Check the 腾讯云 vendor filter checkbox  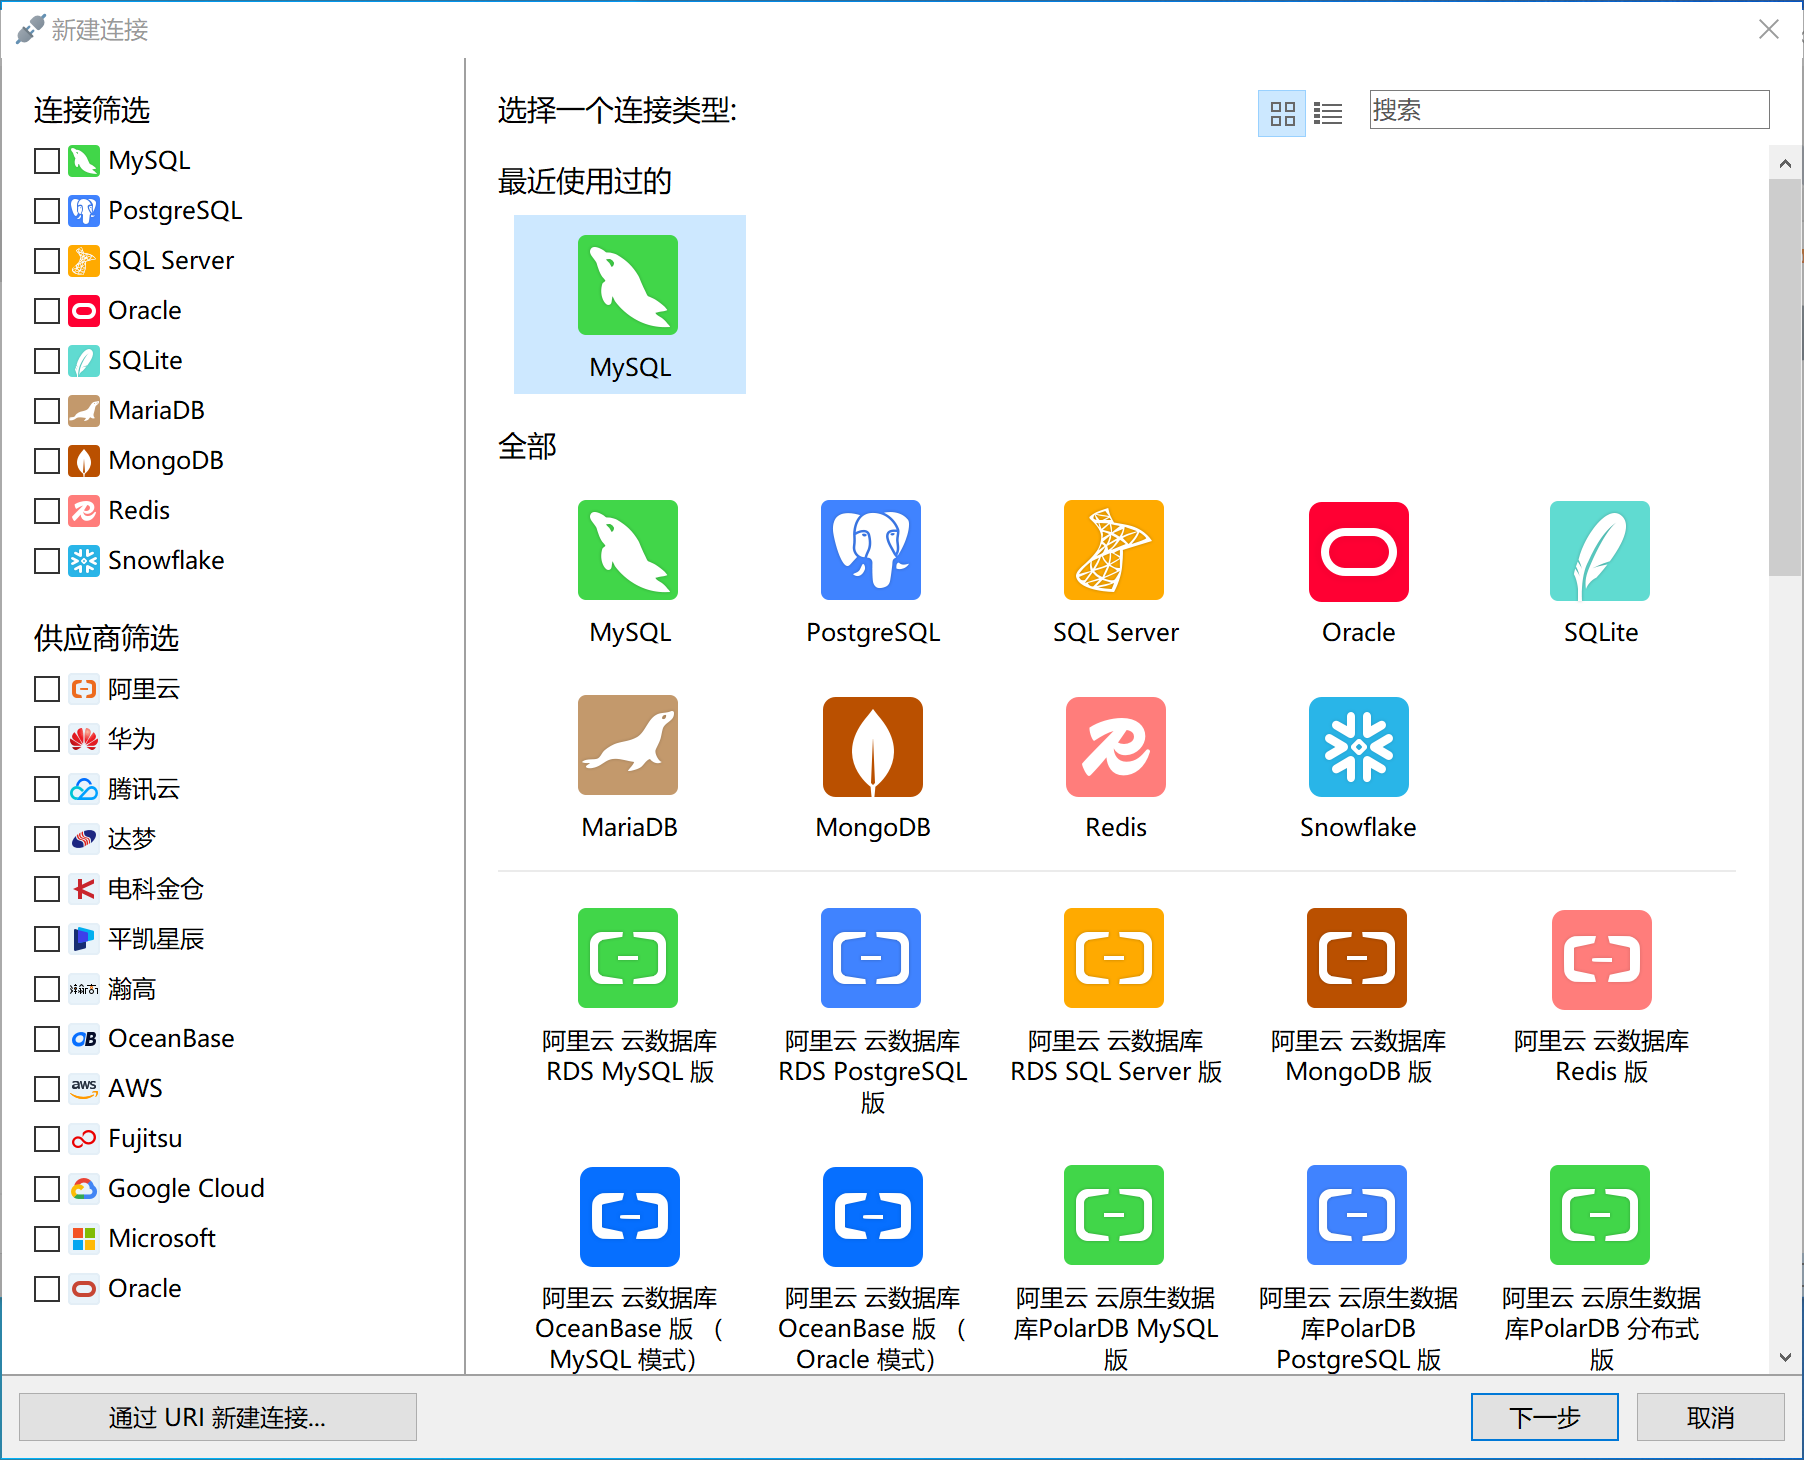point(47,789)
